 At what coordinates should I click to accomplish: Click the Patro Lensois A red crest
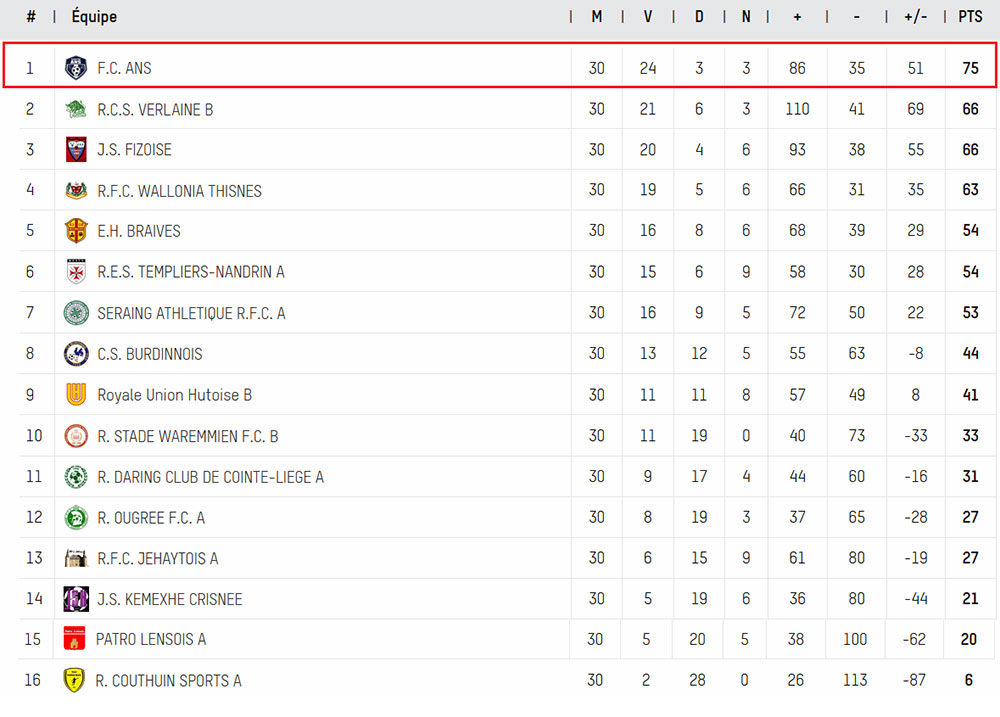click(75, 639)
